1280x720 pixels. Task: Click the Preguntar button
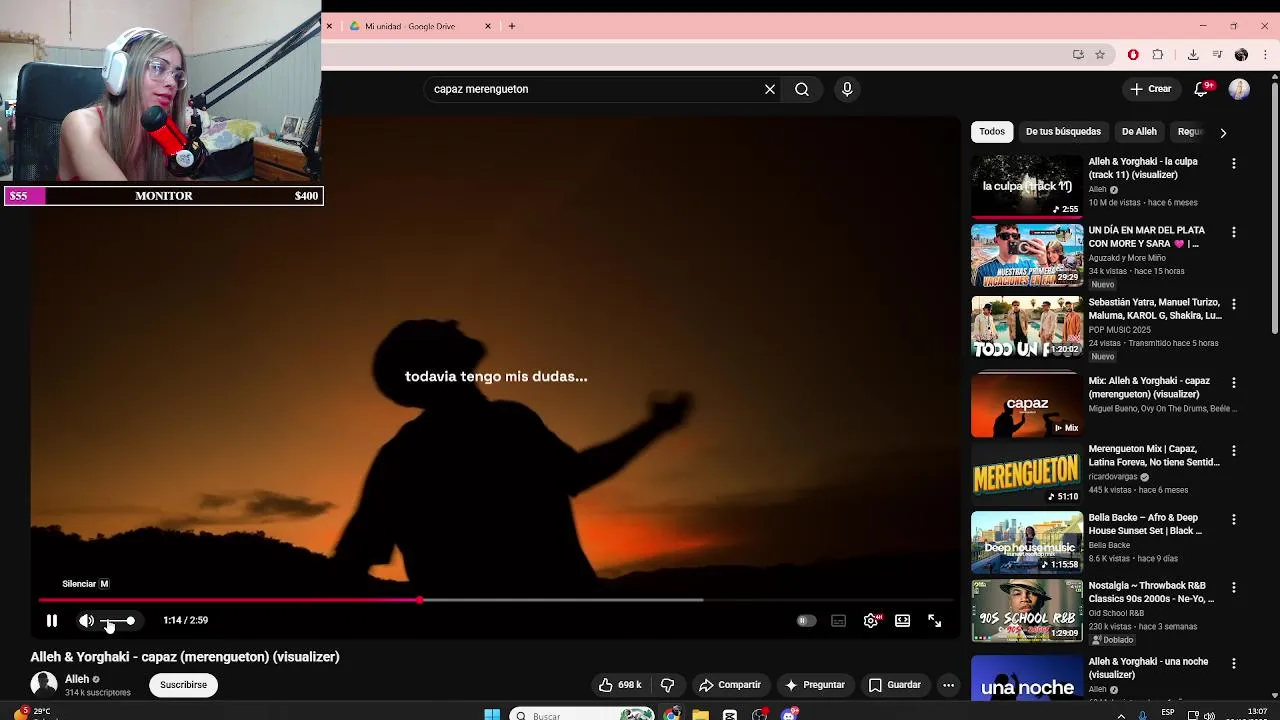tap(815, 685)
